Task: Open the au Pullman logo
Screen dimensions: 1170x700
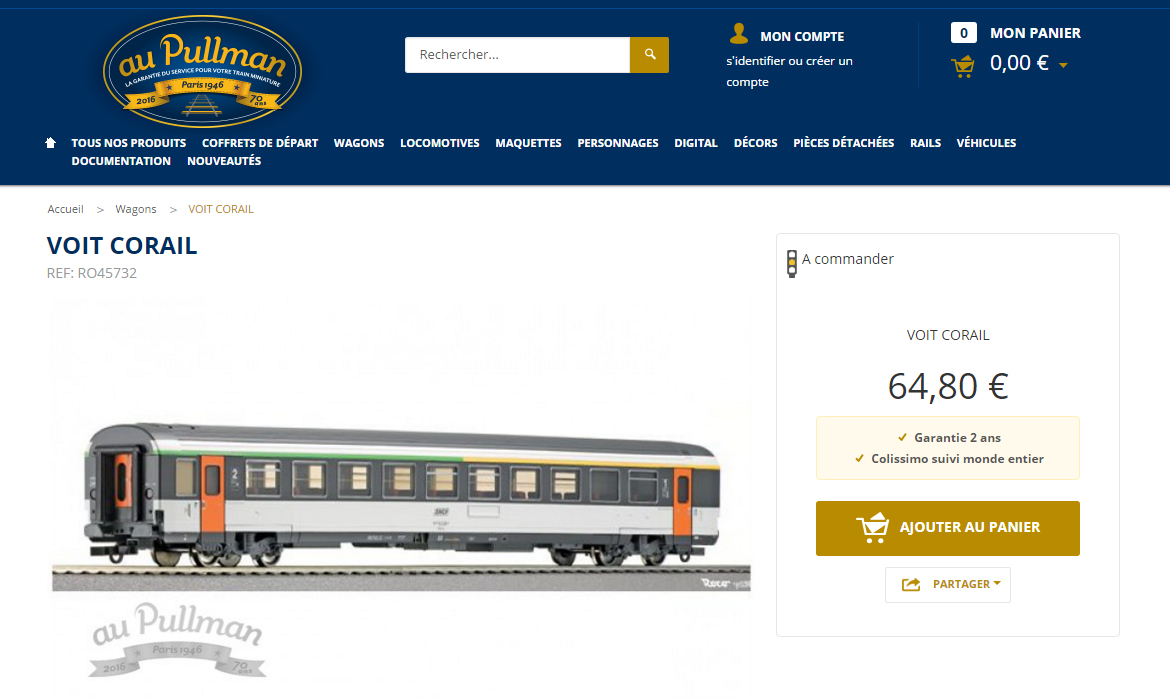Action: pos(202,72)
